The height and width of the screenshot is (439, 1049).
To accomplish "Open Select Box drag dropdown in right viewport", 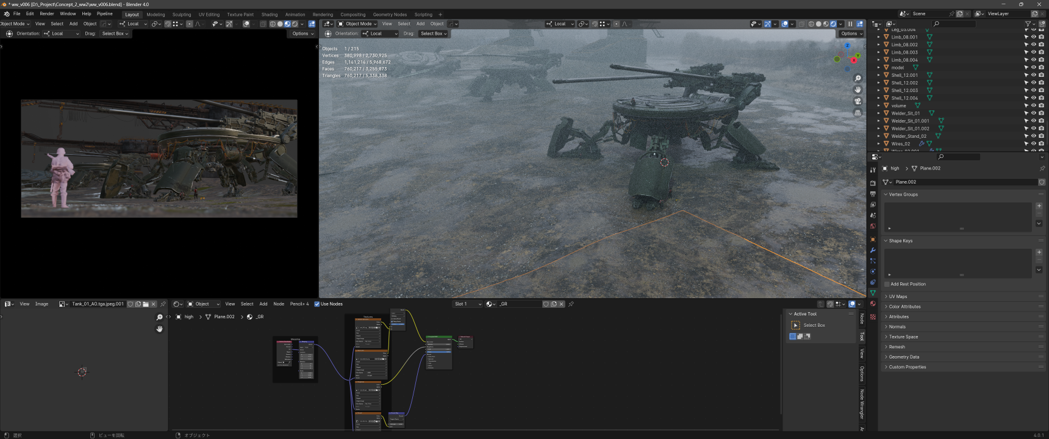I will coord(433,33).
